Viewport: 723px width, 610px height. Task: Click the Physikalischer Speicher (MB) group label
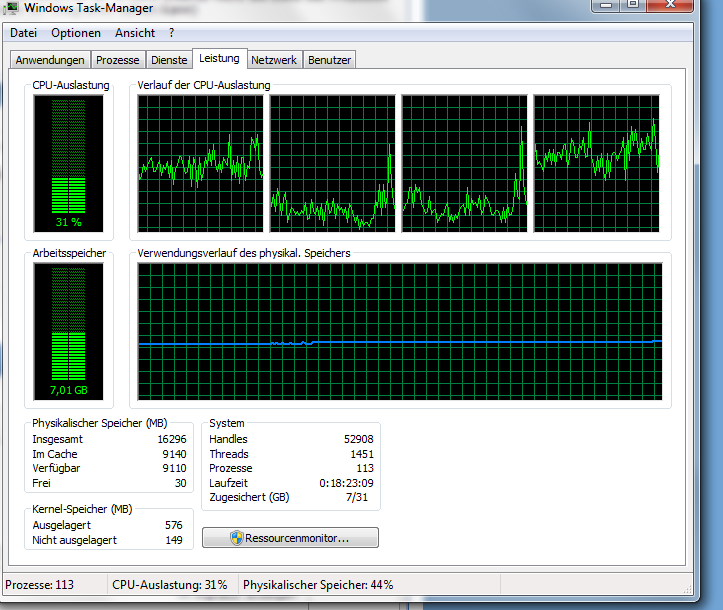(100, 423)
